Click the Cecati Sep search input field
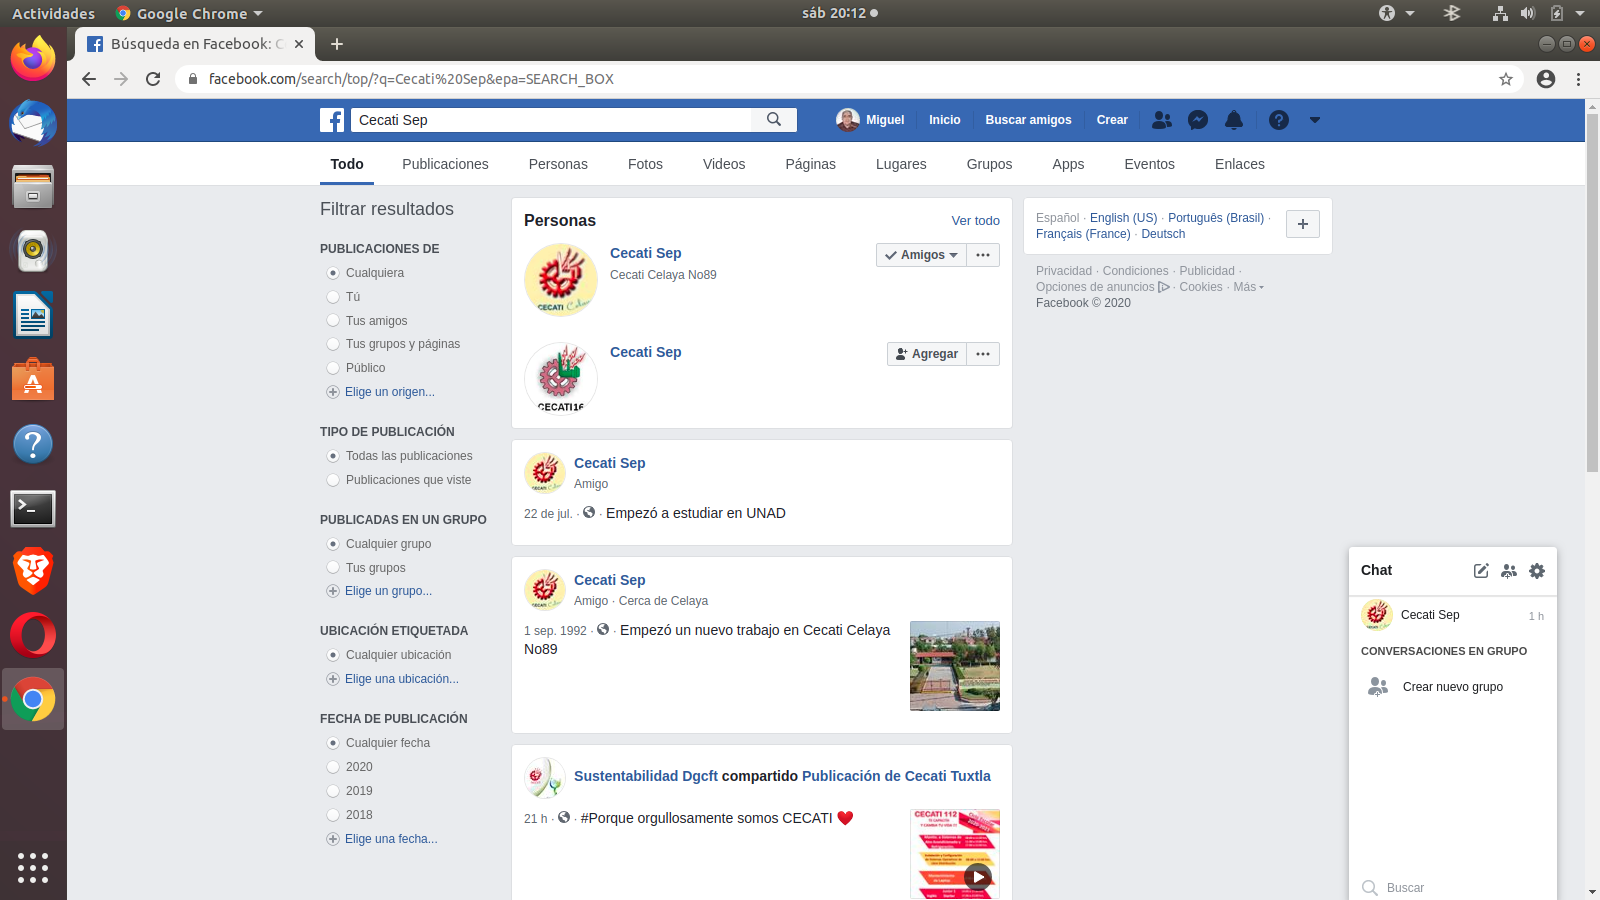 point(550,120)
